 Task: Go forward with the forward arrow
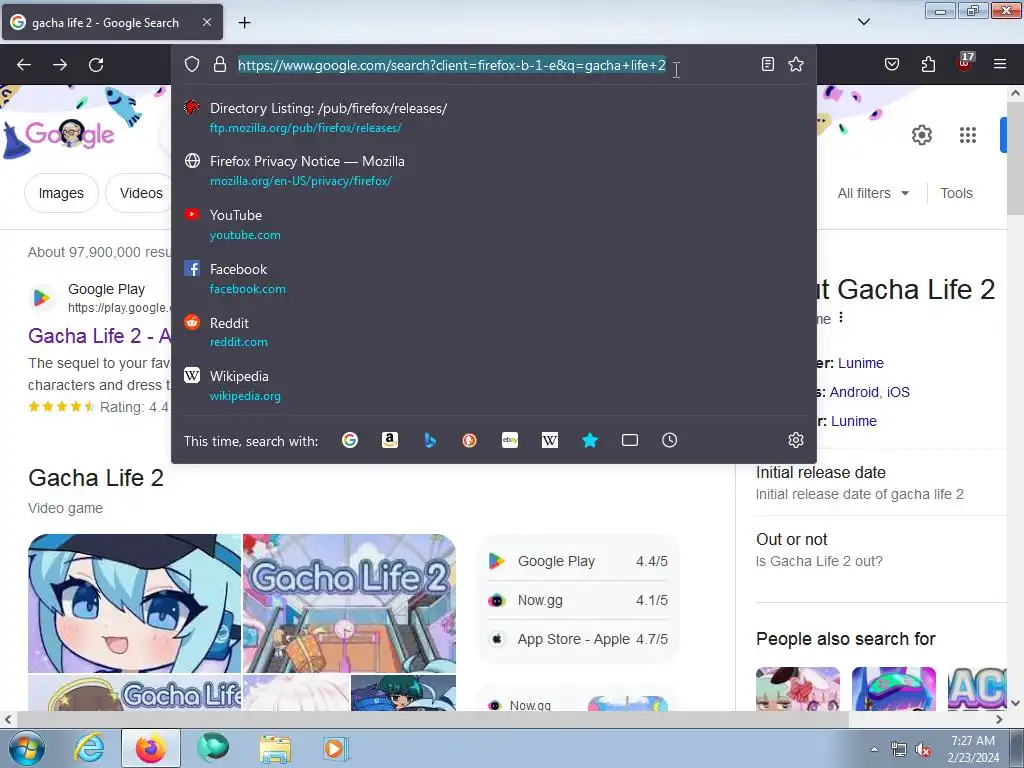click(x=60, y=65)
